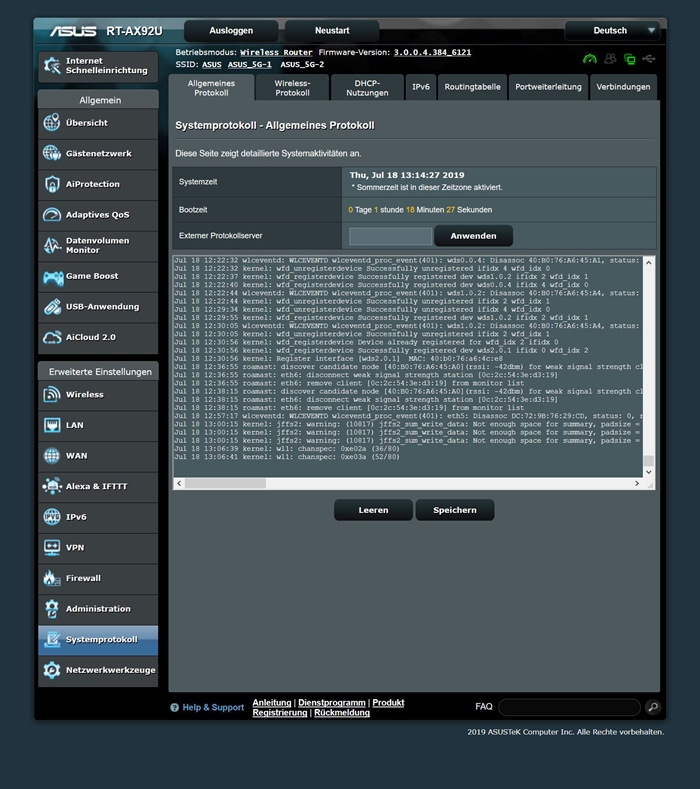The image size is (700, 789).
Task: Click the LAN icon
Action: [51, 425]
